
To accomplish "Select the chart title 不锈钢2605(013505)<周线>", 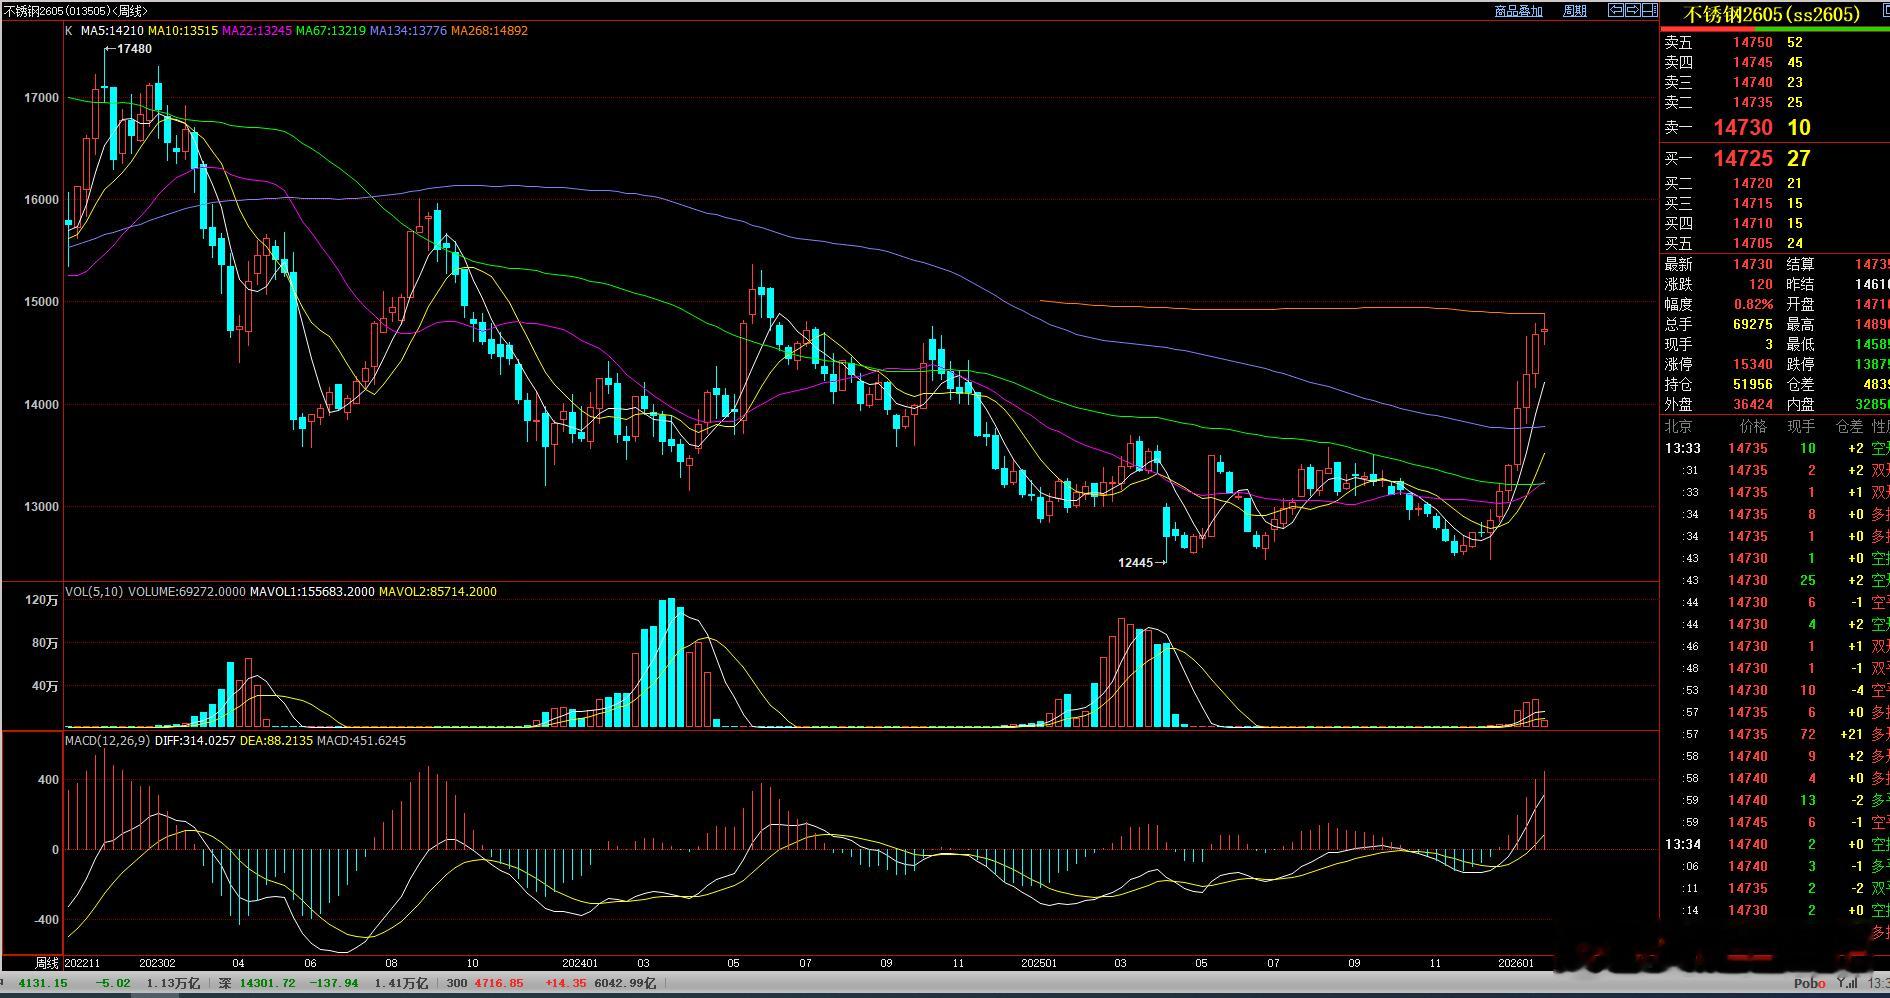I will click(x=76, y=11).
